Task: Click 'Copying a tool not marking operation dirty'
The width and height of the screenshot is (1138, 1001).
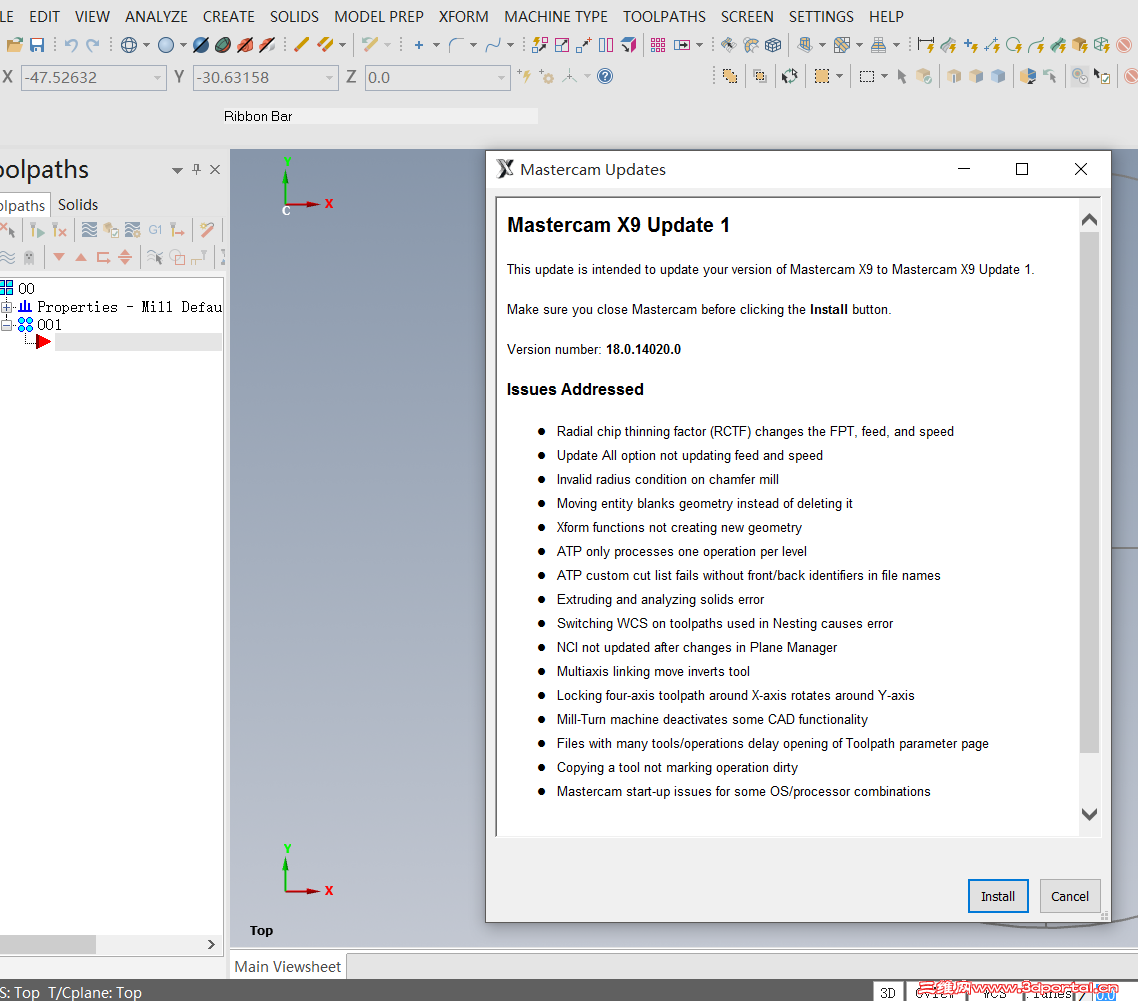Action: (x=677, y=767)
